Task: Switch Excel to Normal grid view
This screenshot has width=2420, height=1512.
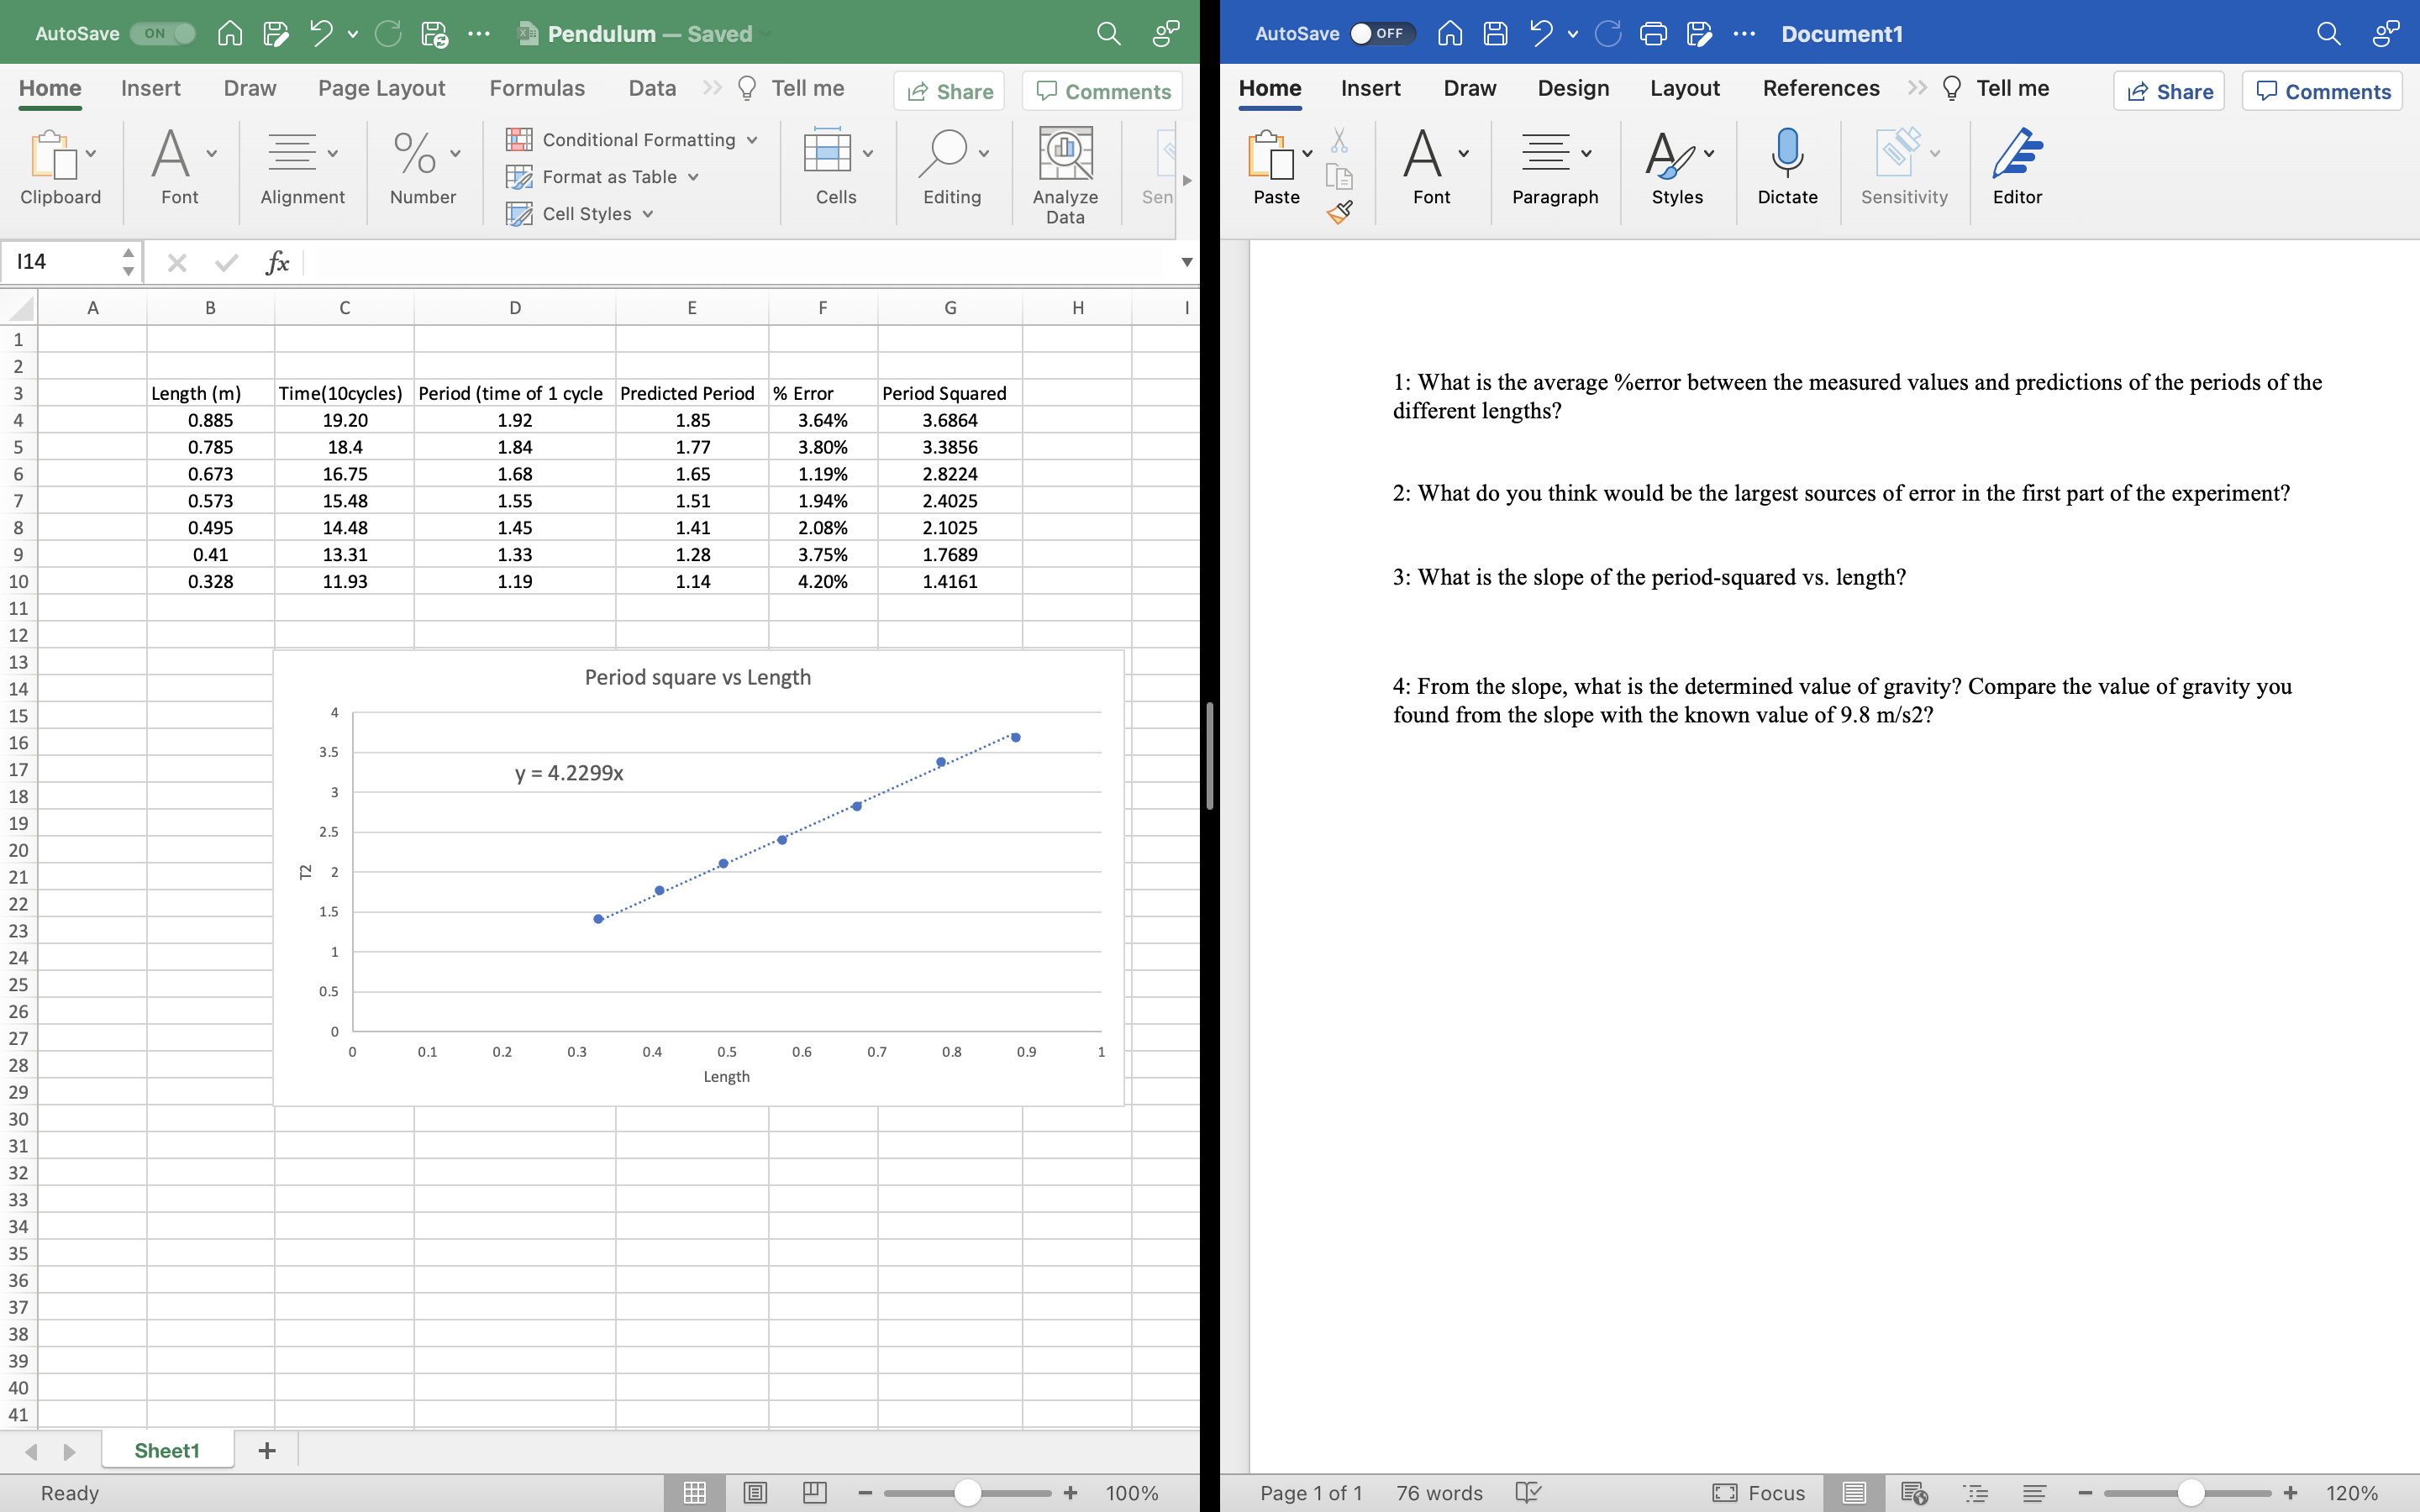Action: (x=695, y=1493)
